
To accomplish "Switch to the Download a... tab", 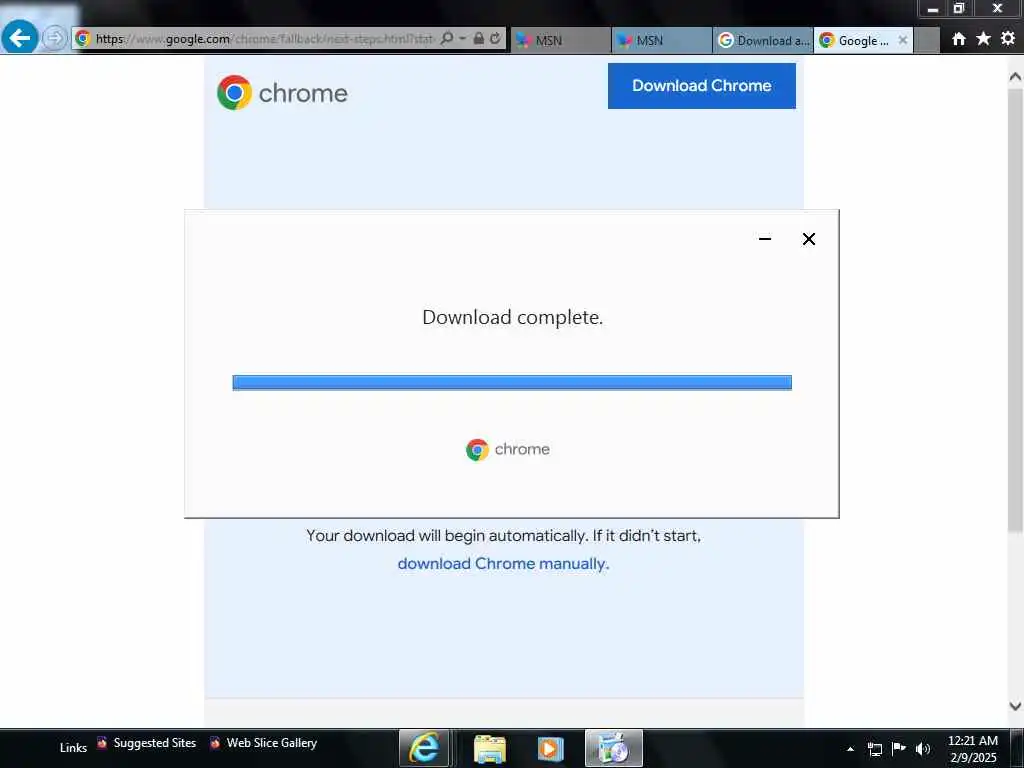I will (x=763, y=40).
